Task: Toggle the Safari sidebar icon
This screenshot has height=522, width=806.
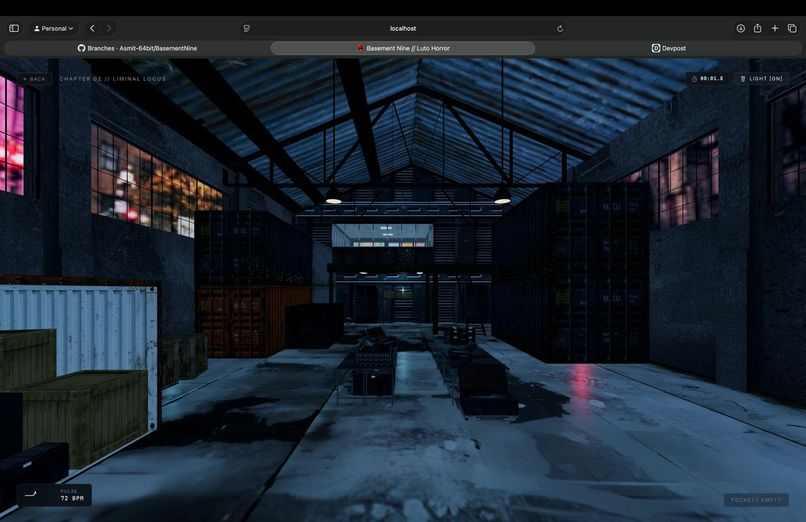Action: 14,28
